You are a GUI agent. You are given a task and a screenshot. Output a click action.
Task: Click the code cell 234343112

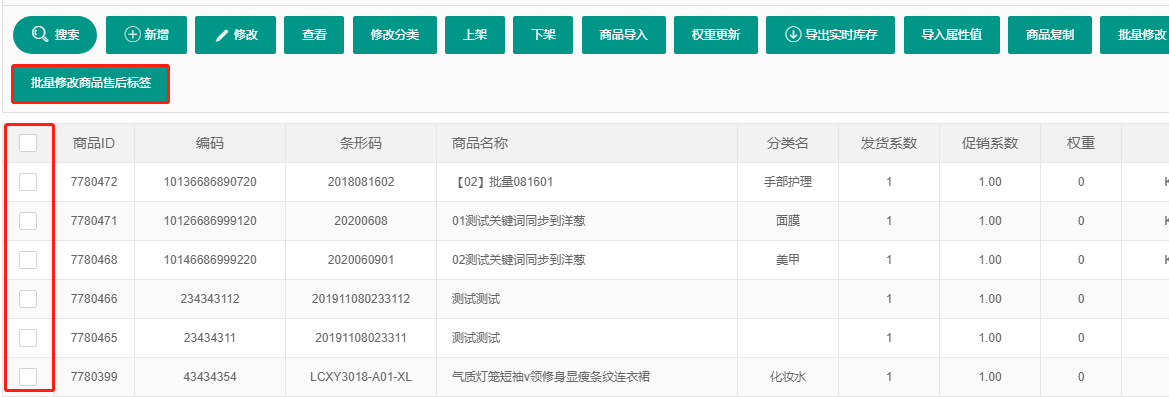point(210,299)
